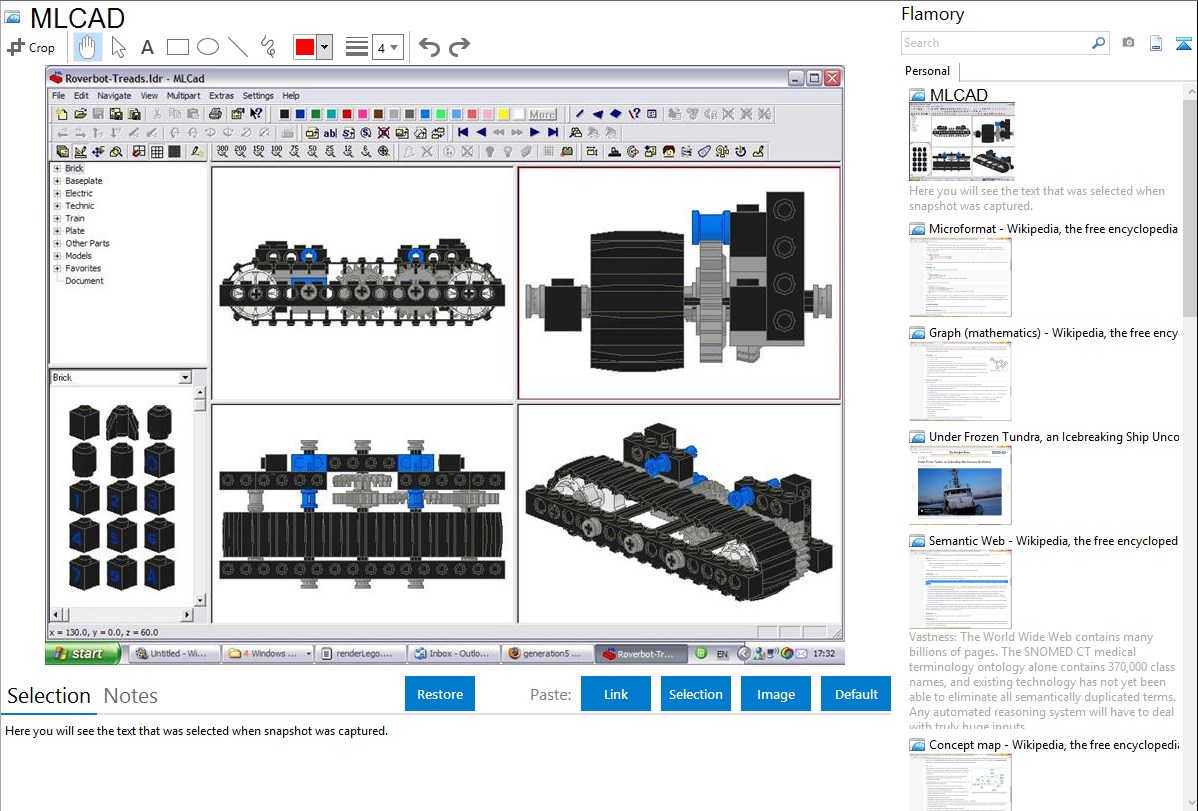This screenshot has height=811, width=1198.
Task: Click the blue collapse-to-top arrow icon
Action: [x=1183, y=43]
